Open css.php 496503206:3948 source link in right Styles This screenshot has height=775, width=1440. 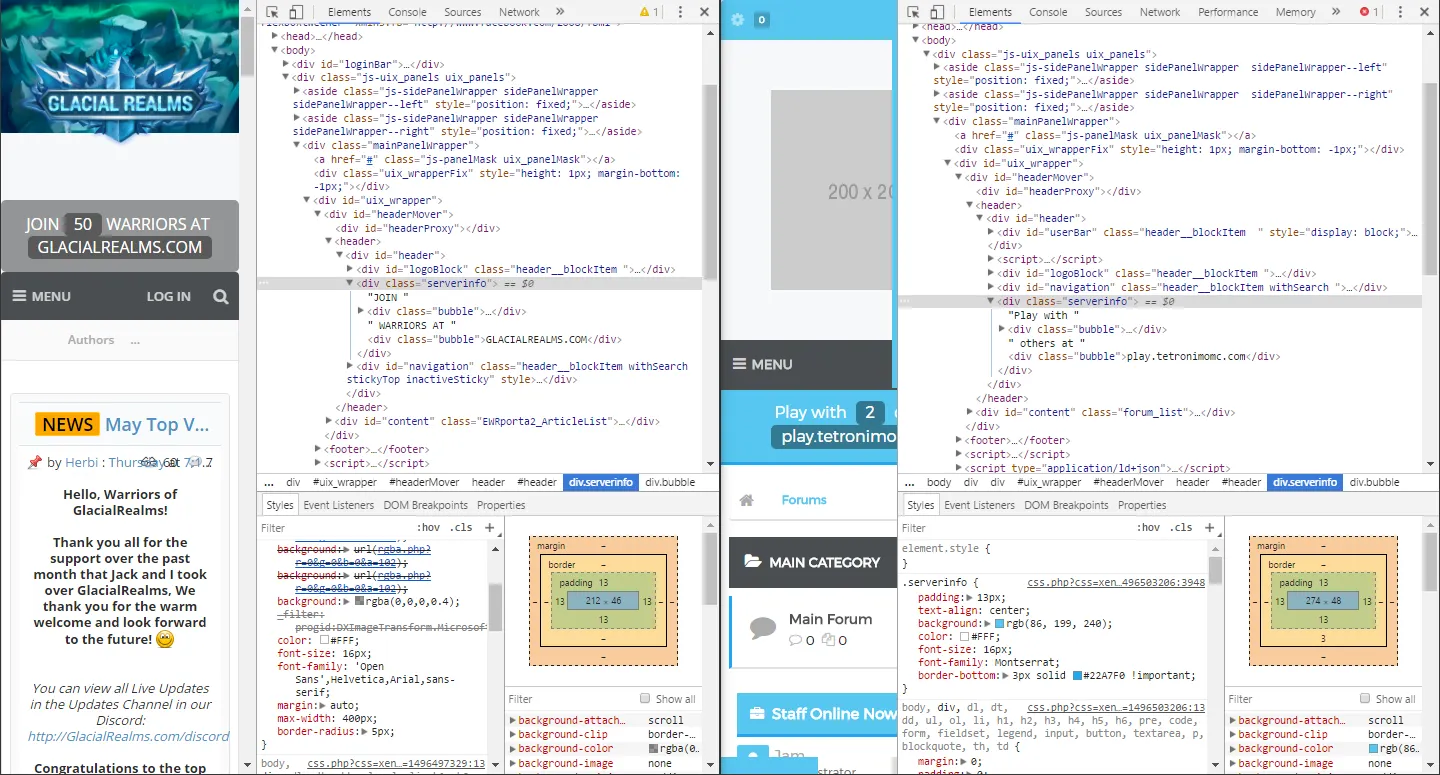1116,582
